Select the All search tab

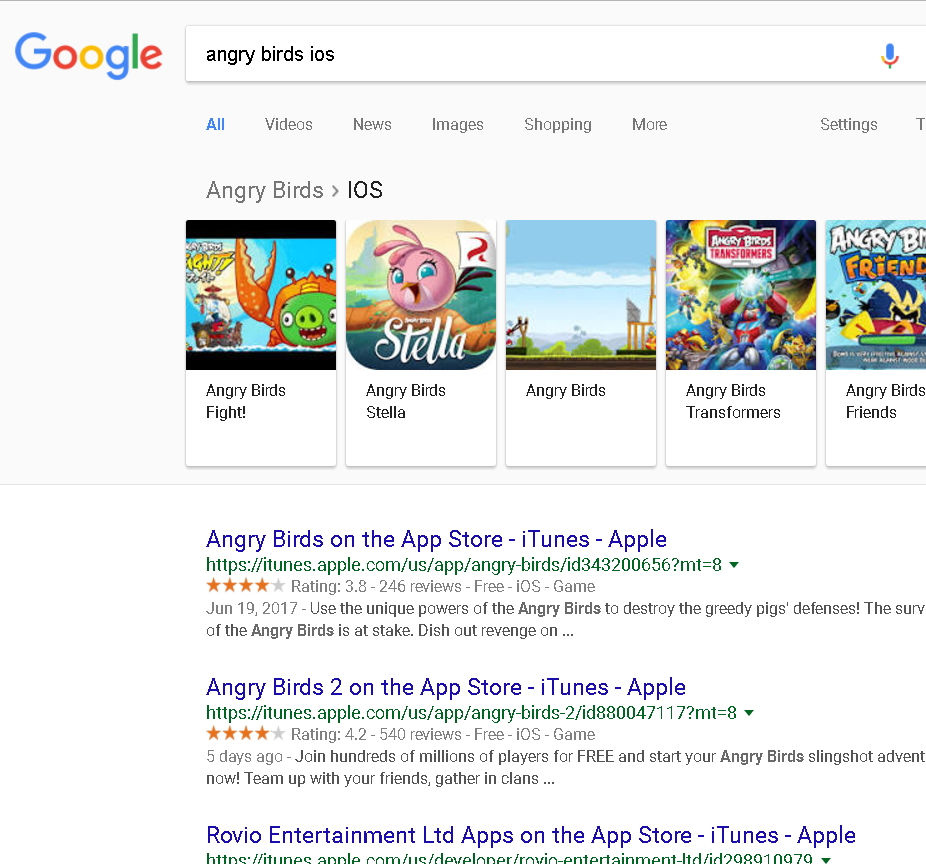pyautogui.click(x=215, y=124)
